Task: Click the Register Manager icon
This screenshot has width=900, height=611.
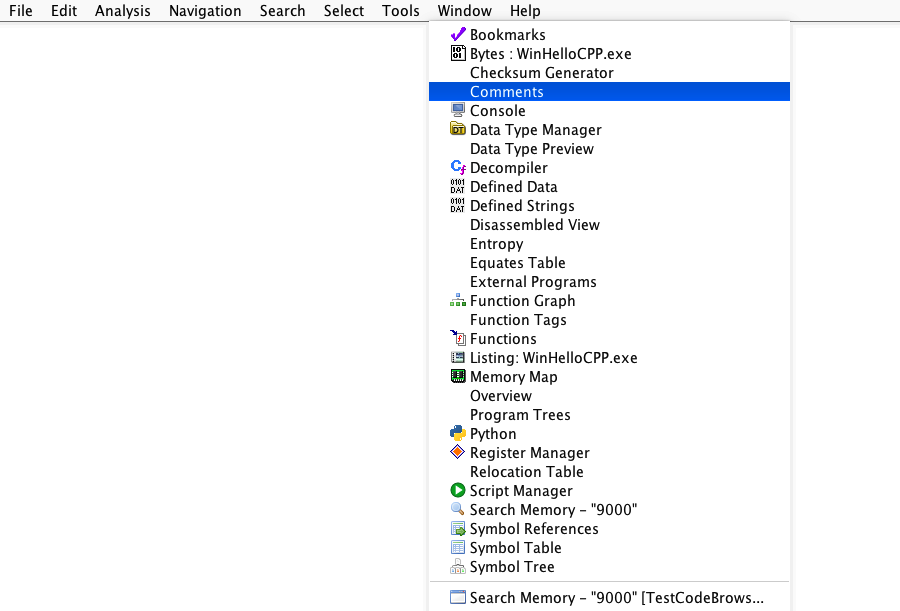Action: point(458,453)
